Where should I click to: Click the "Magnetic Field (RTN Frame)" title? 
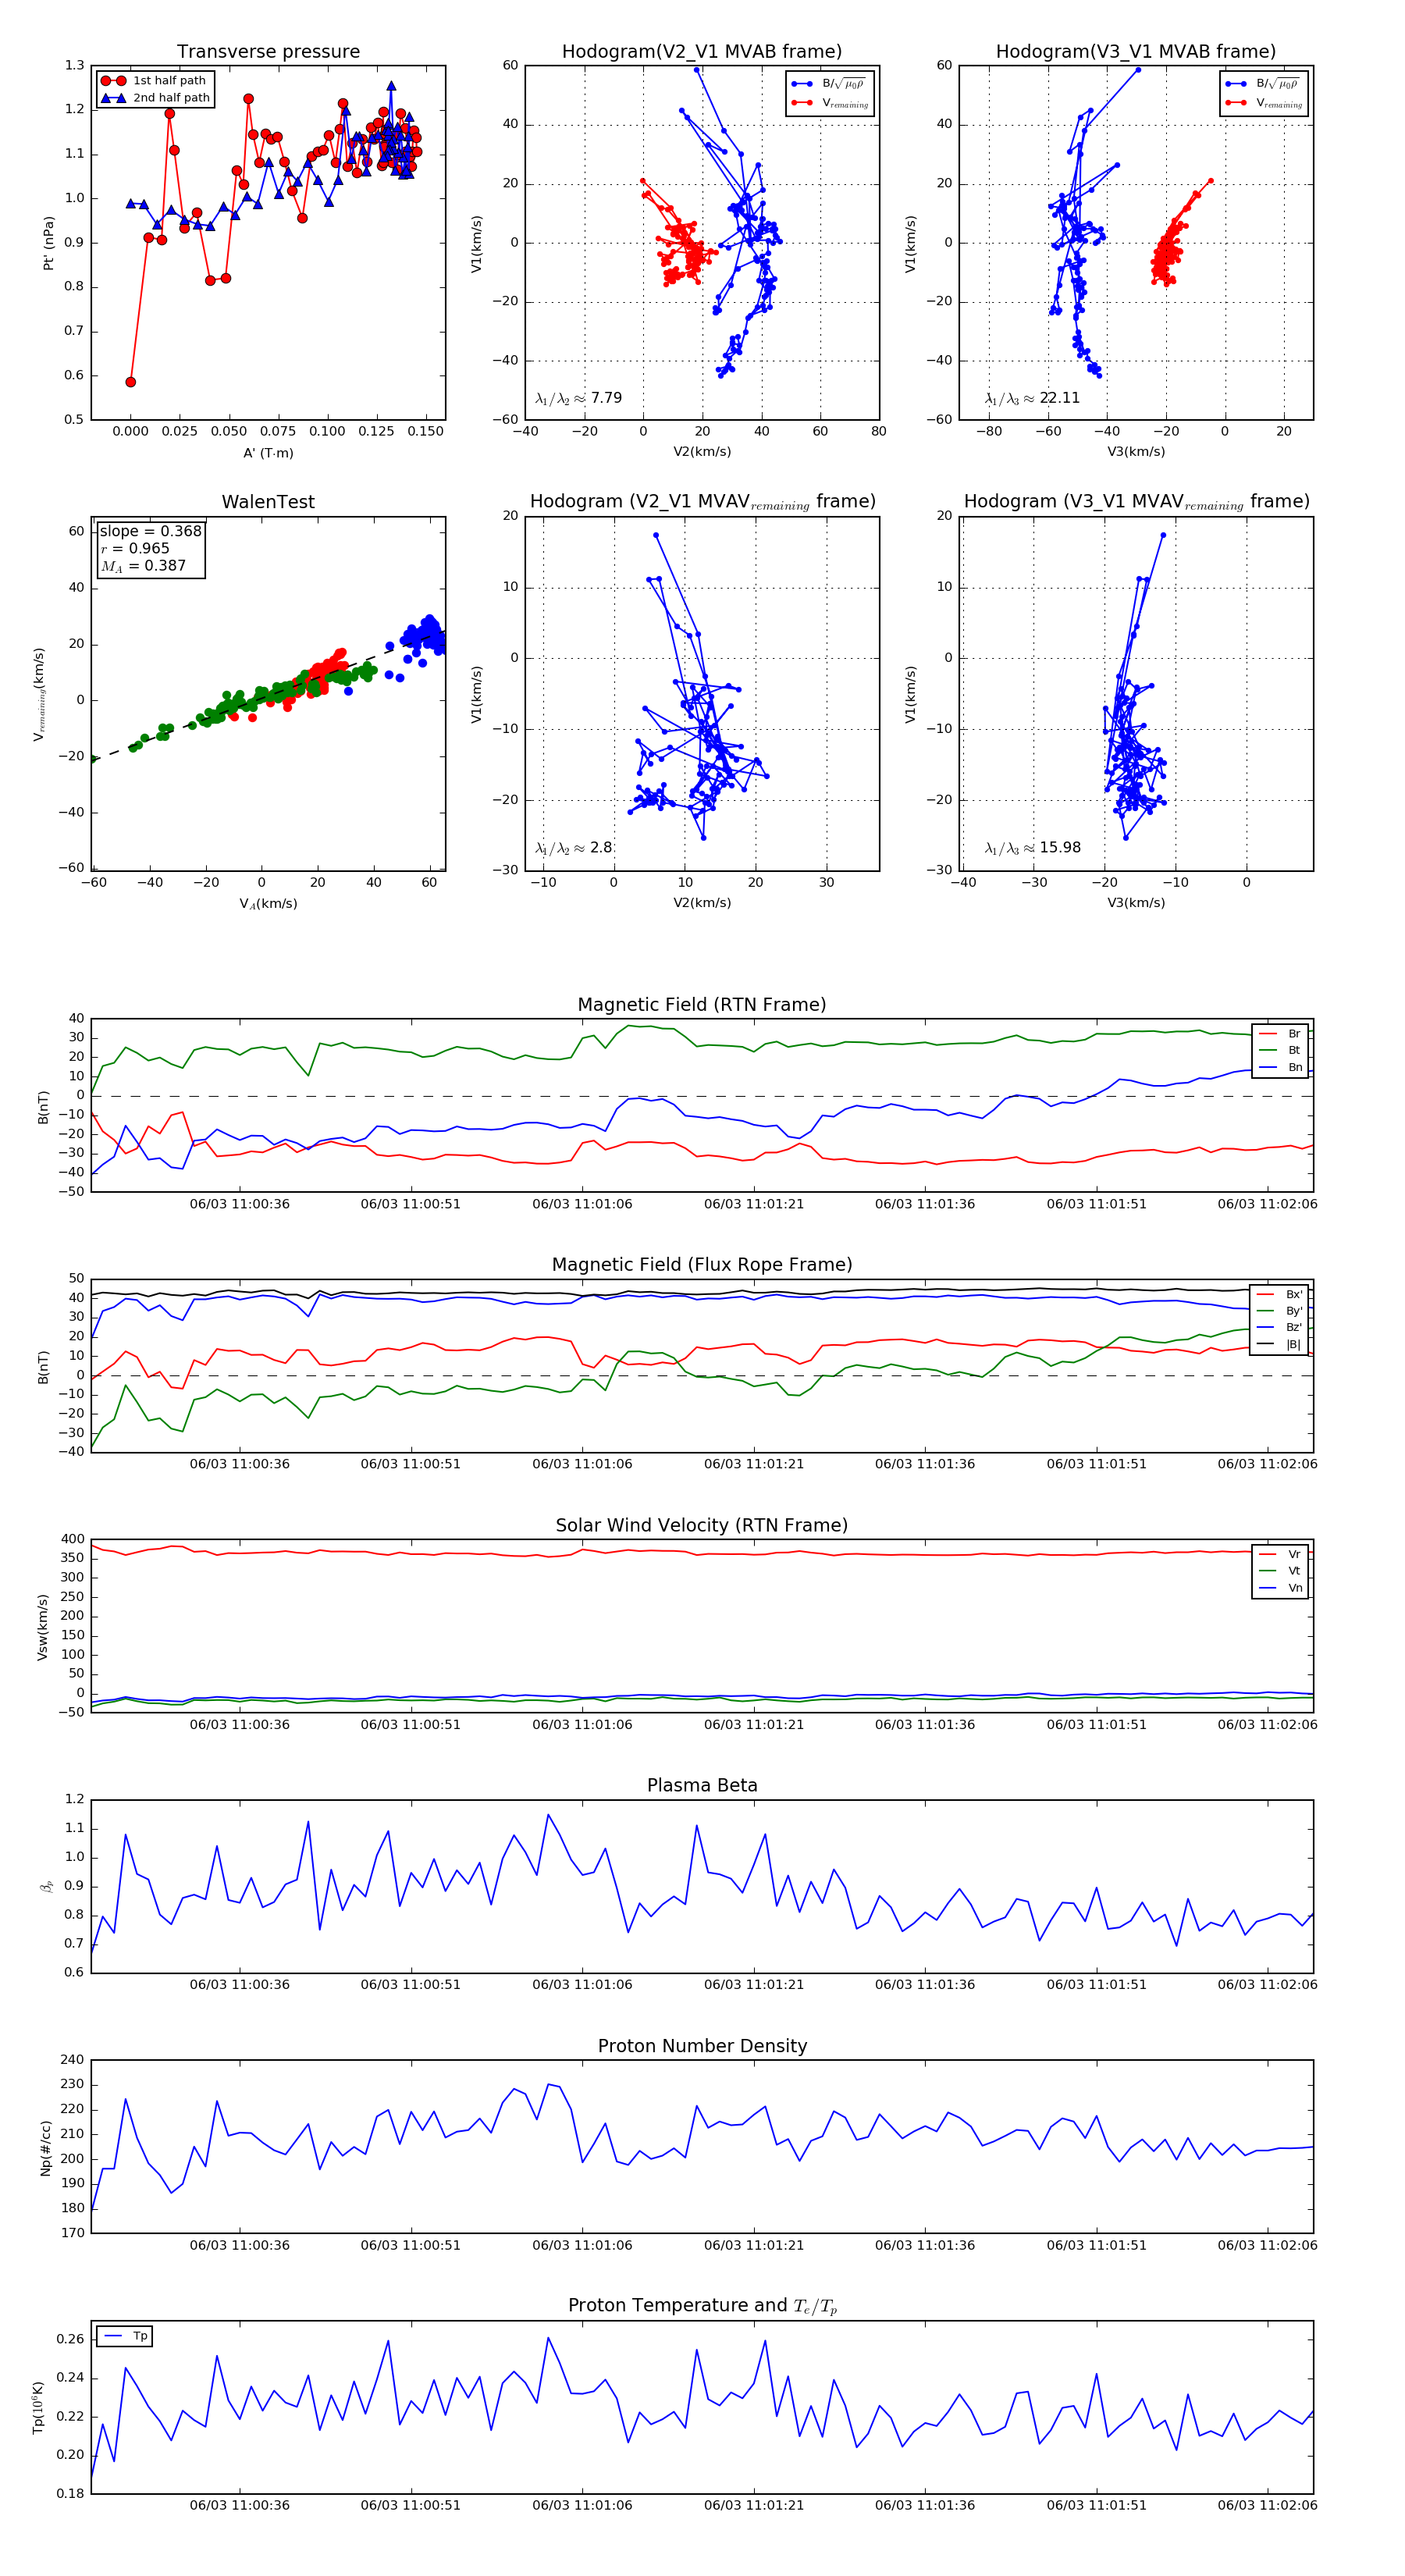click(x=702, y=1005)
